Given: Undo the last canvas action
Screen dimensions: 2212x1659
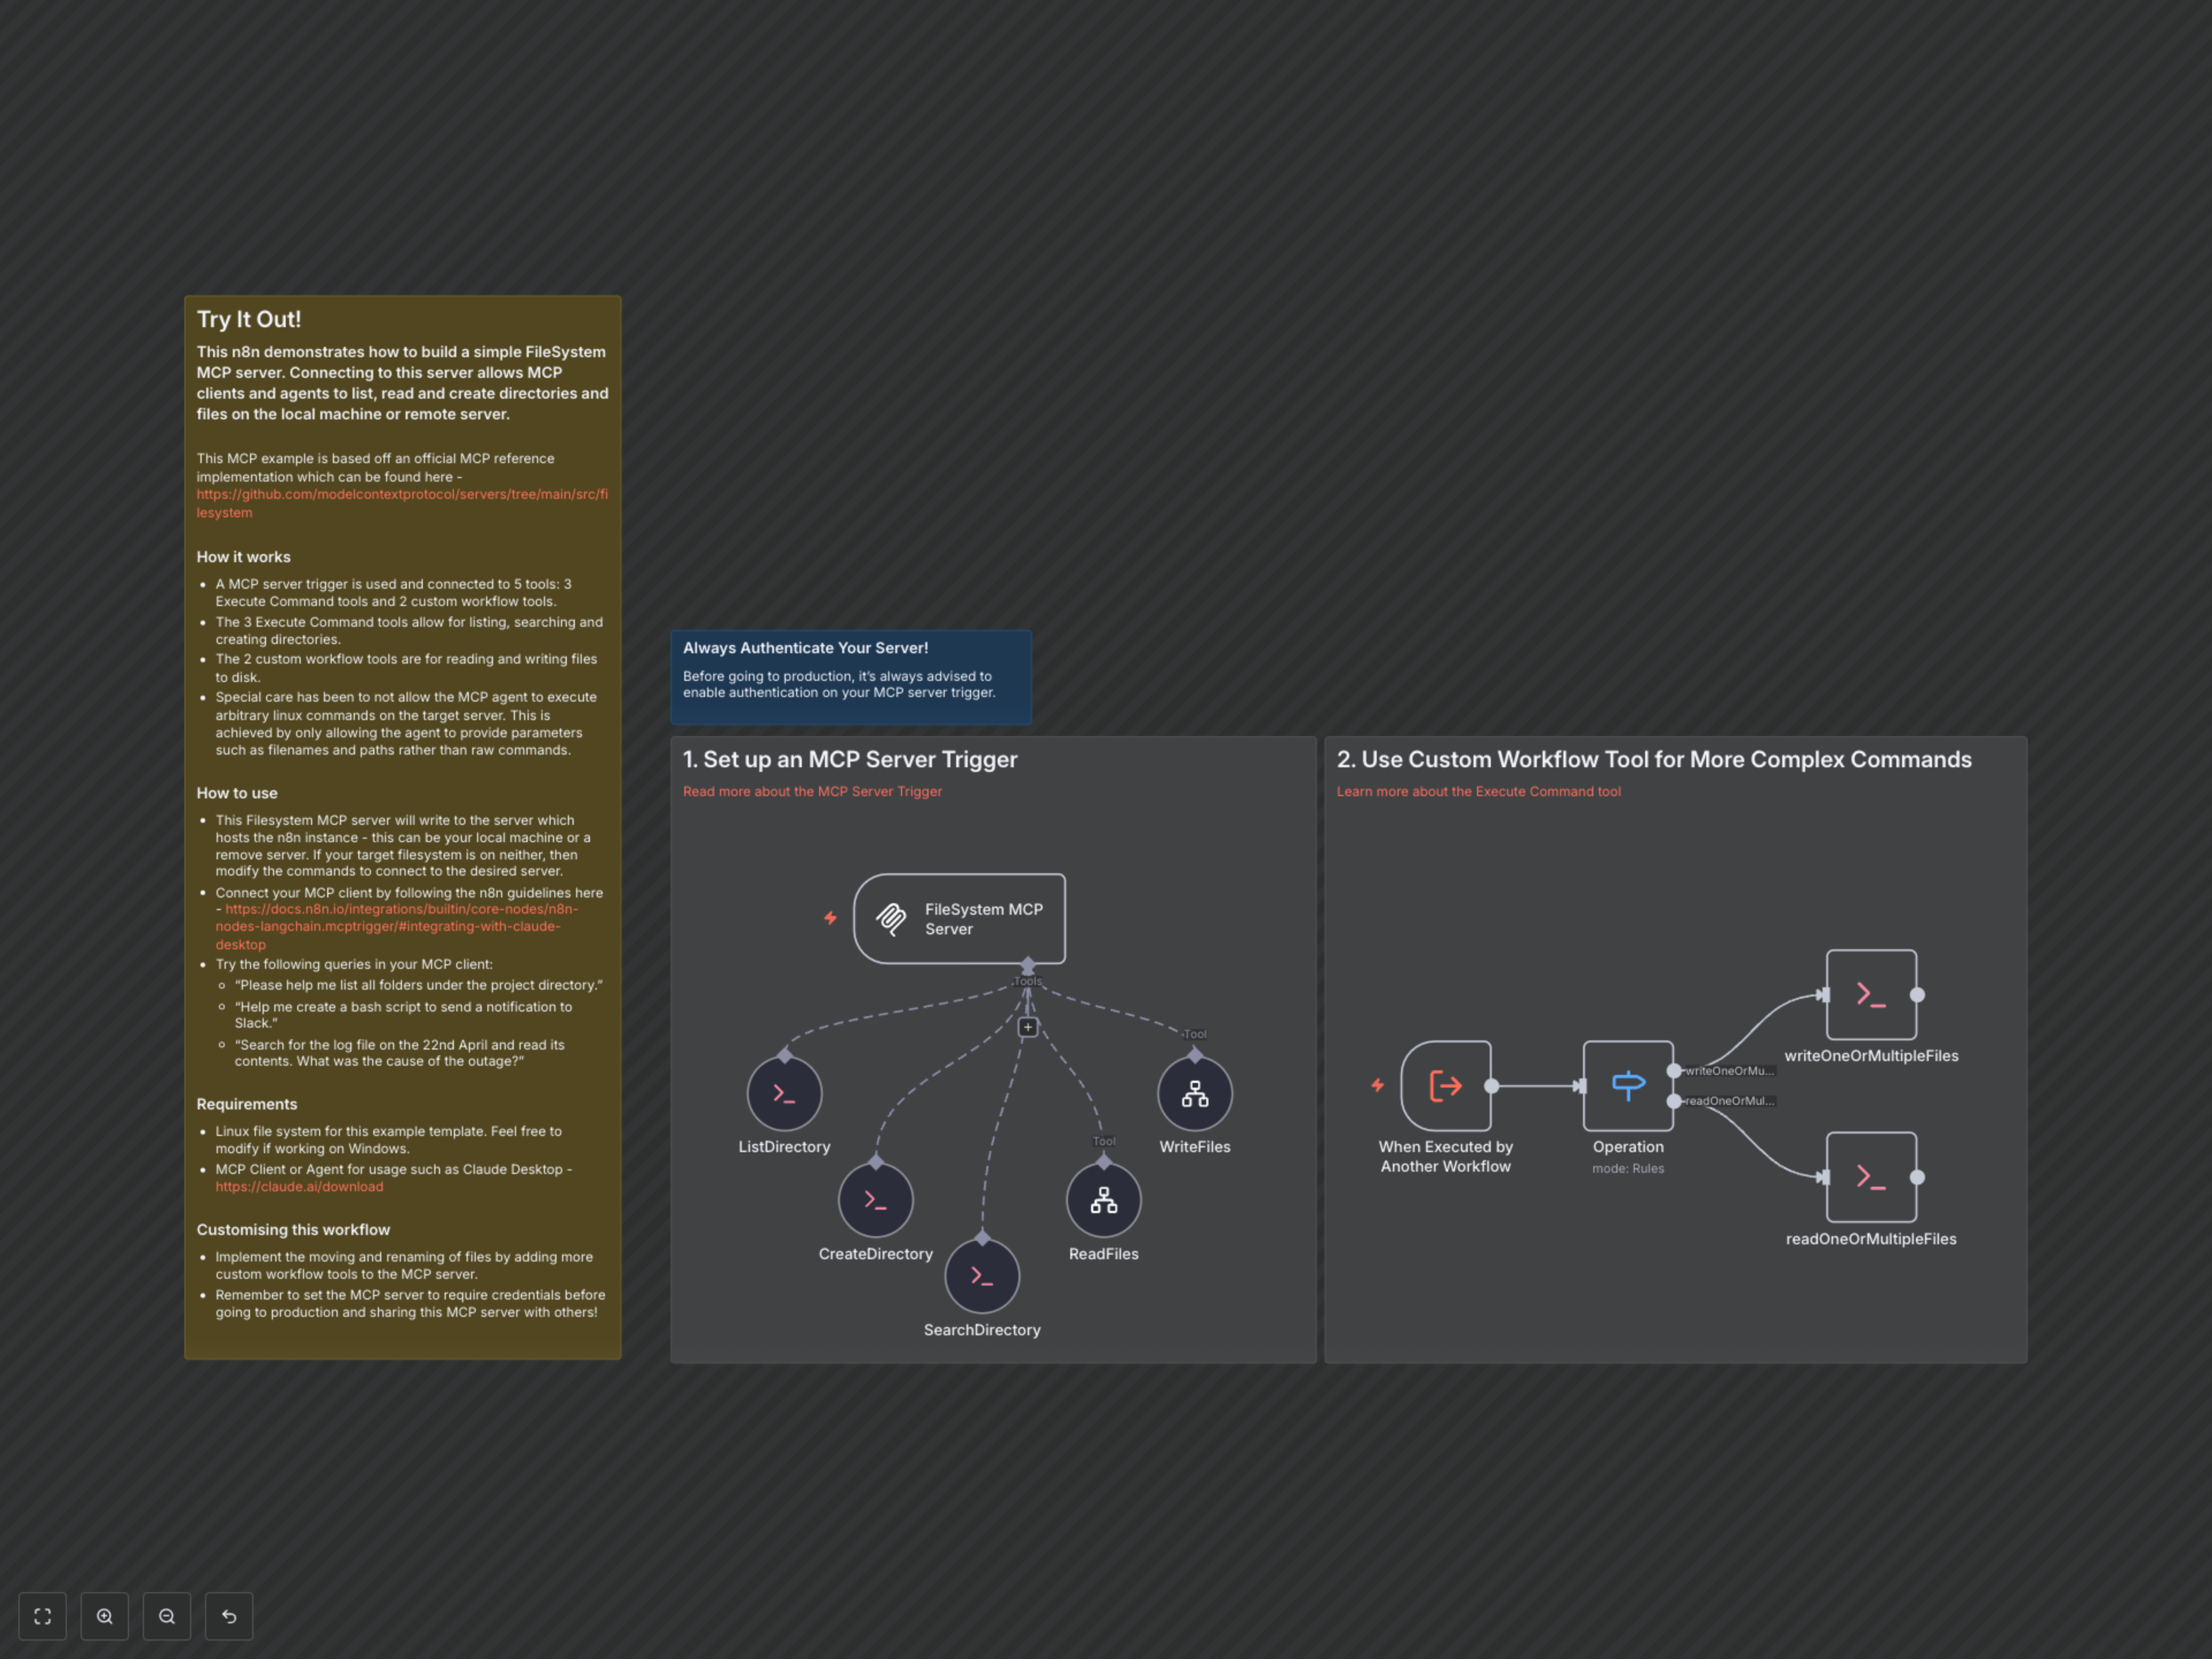Looking at the screenshot, I should [x=228, y=1615].
